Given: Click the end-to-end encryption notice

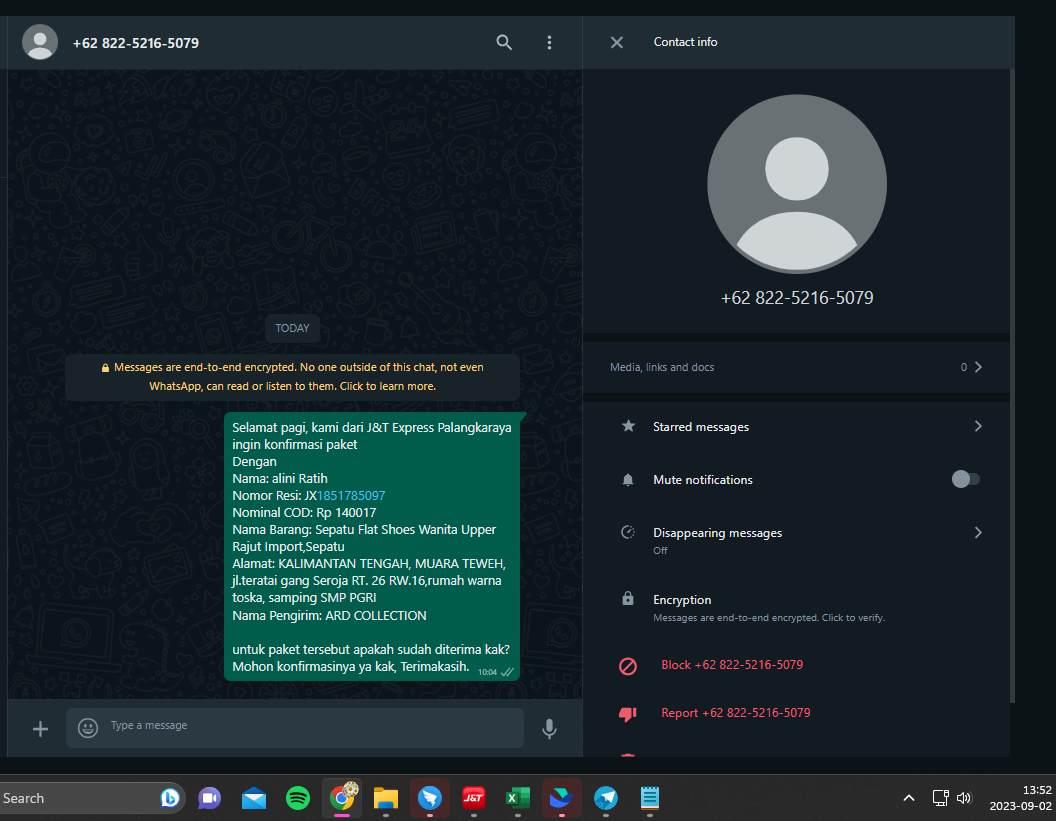Looking at the screenshot, I should tap(292, 376).
